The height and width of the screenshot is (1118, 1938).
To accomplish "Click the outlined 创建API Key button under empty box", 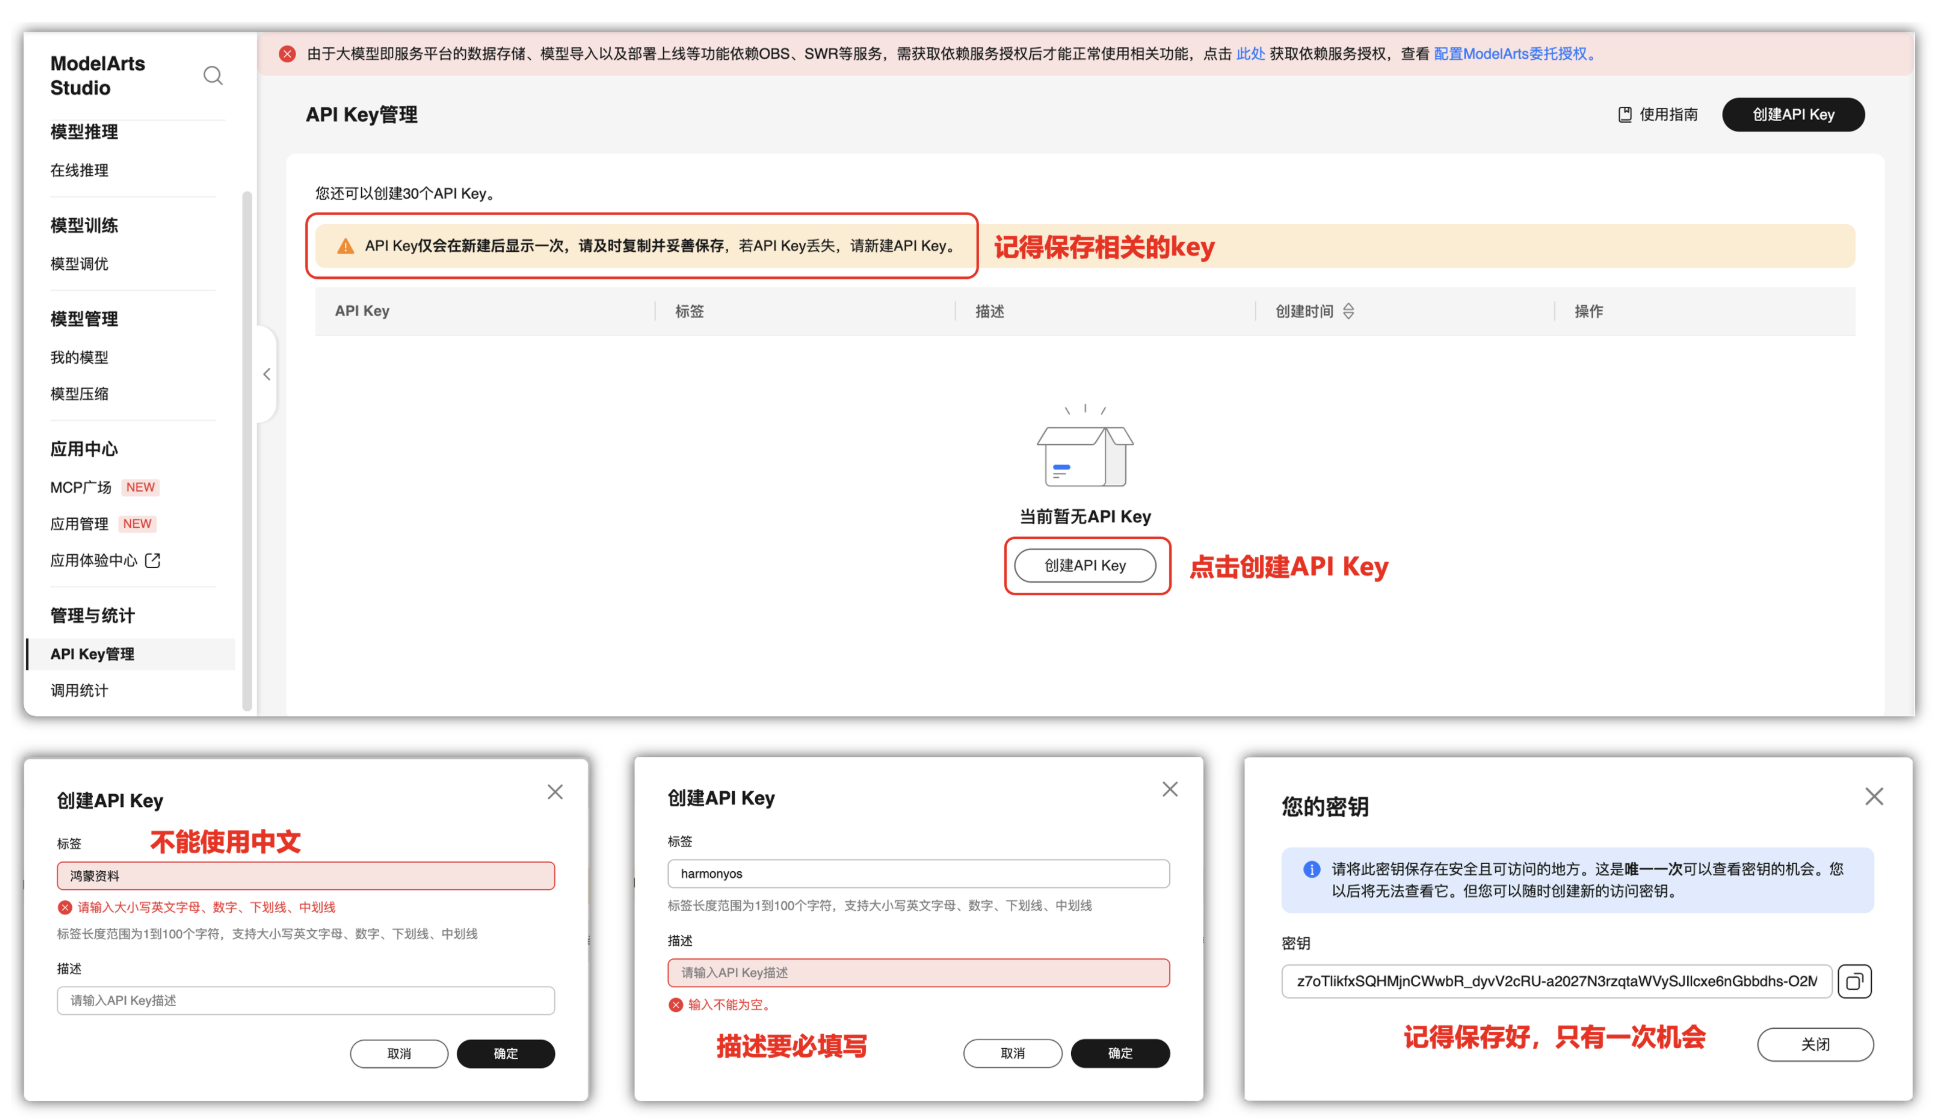I will [1085, 566].
